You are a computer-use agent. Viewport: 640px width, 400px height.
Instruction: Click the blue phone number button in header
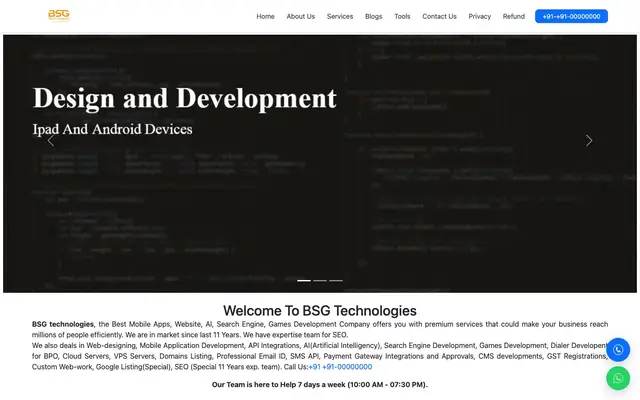coord(571,16)
